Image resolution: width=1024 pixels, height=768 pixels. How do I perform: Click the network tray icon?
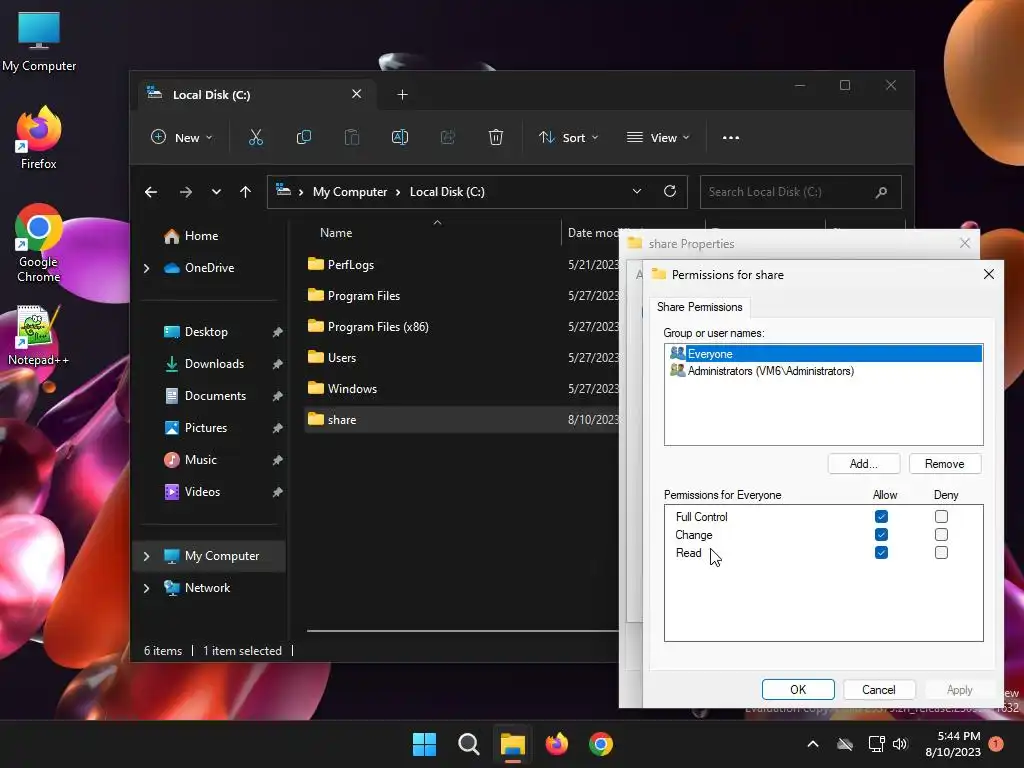tap(876, 744)
